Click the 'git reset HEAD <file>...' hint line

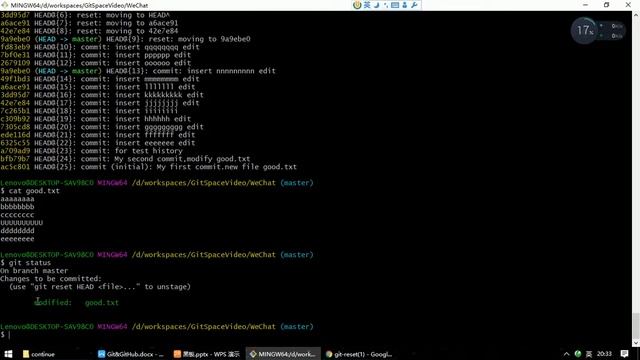coord(100,287)
